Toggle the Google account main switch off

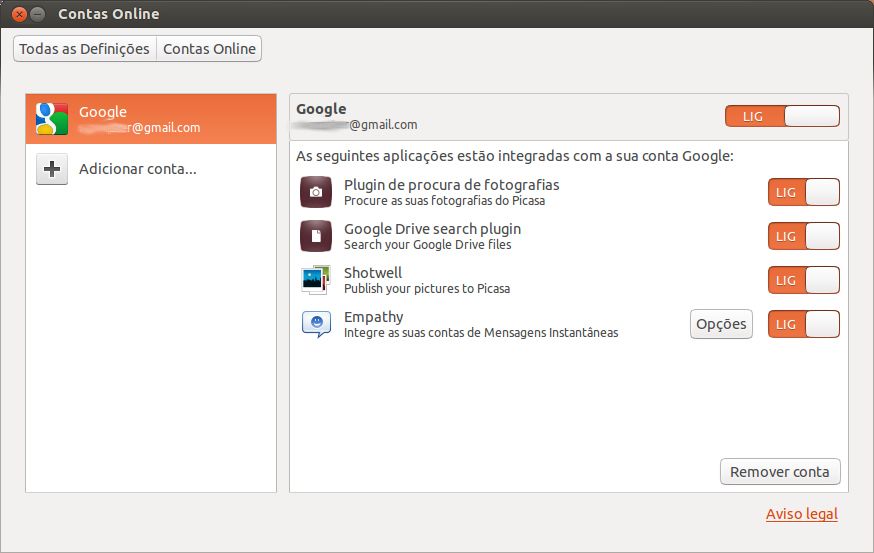pyautogui.click(x=782, y=116)
